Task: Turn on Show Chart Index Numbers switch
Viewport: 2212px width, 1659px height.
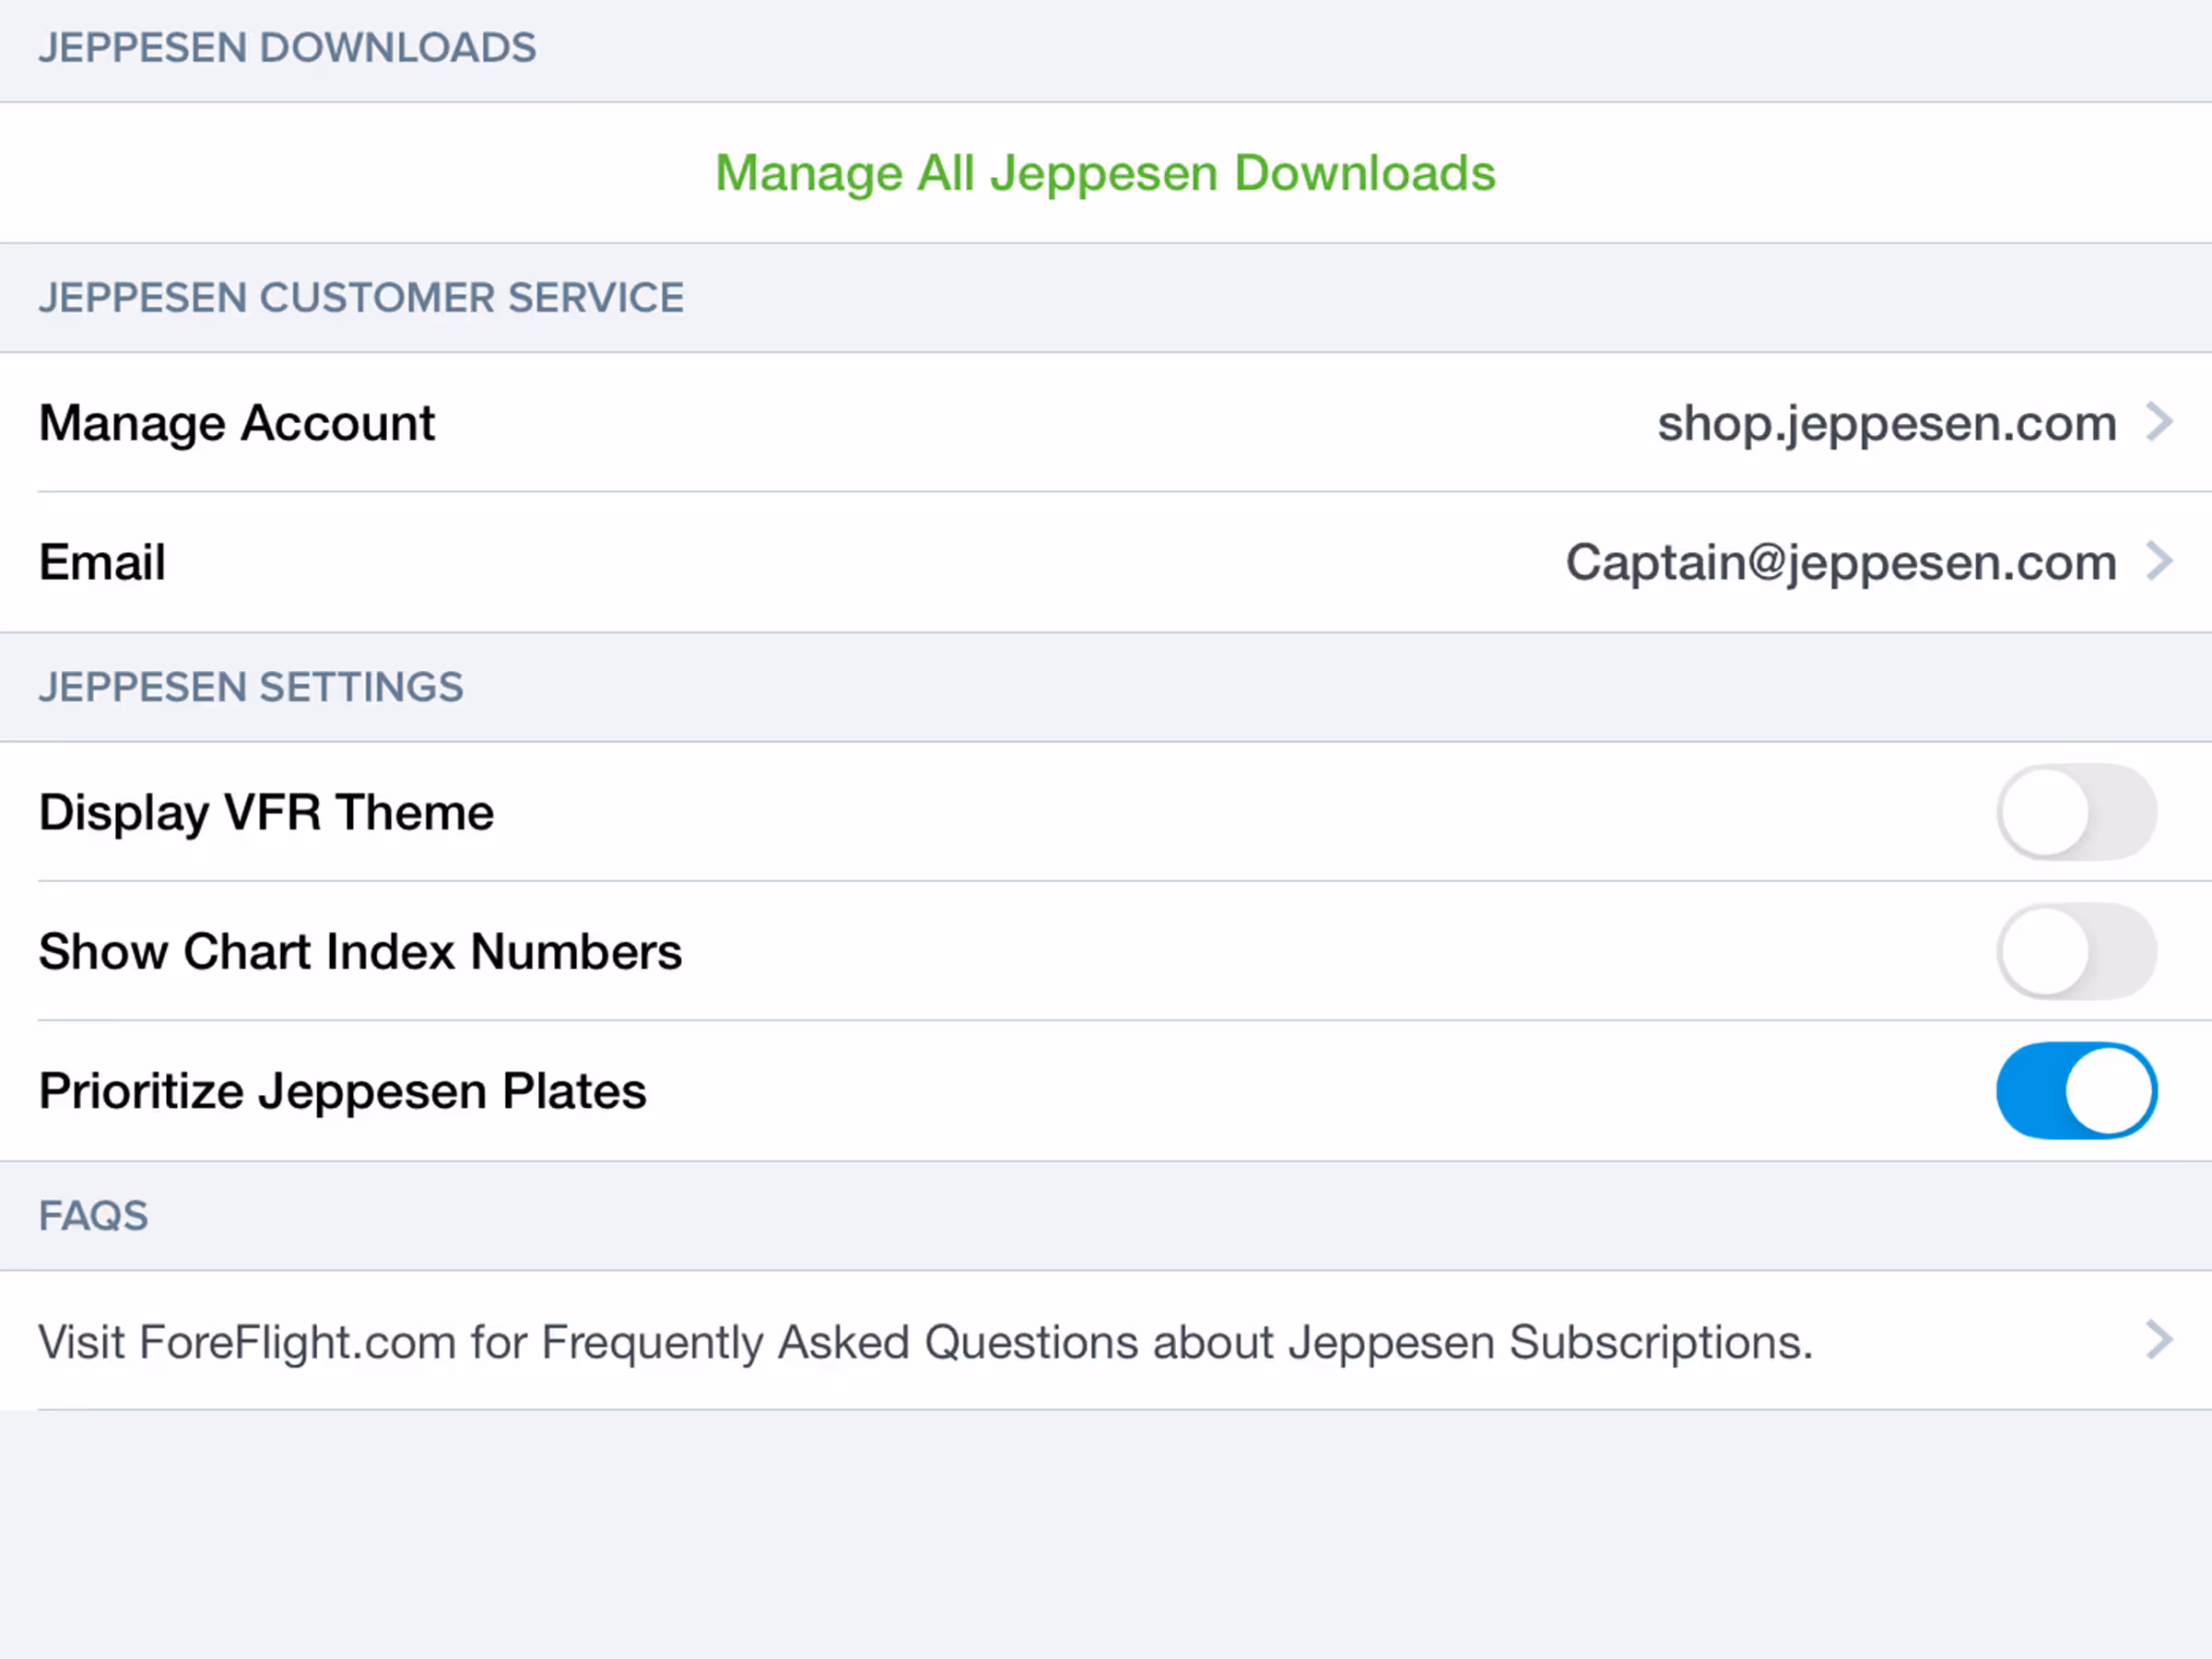Action: coord(2077,951)
